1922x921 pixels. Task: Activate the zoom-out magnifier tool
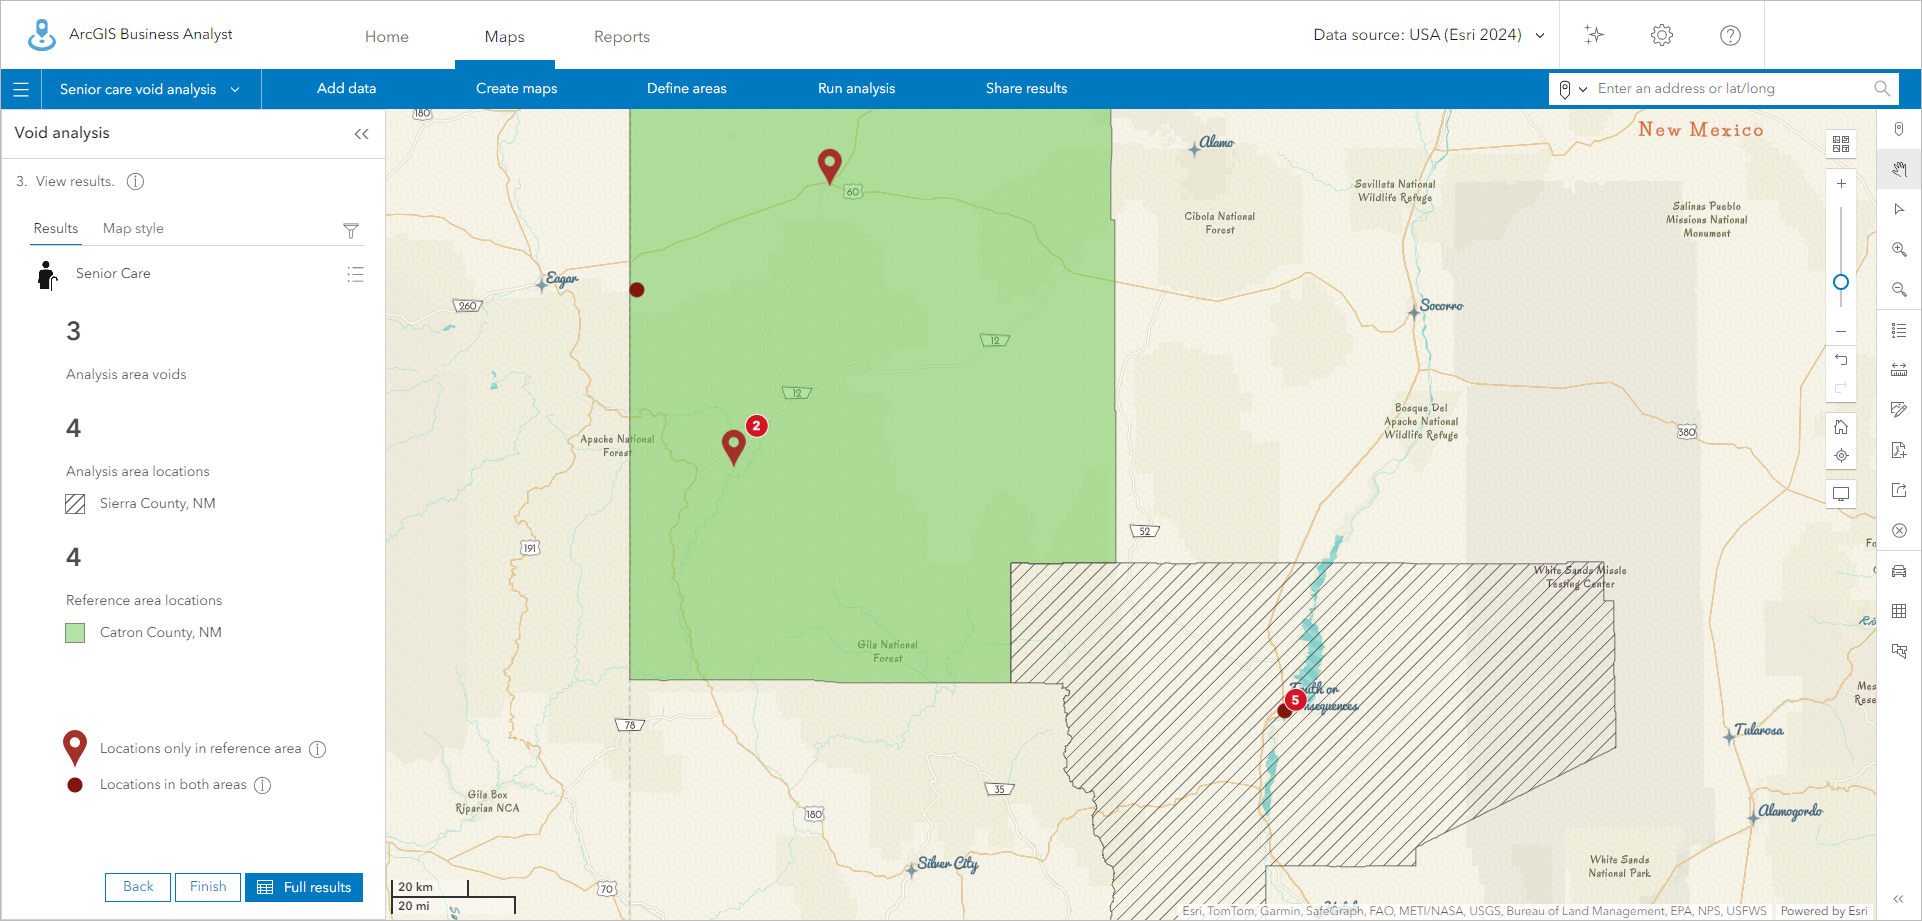(1899, 289)
